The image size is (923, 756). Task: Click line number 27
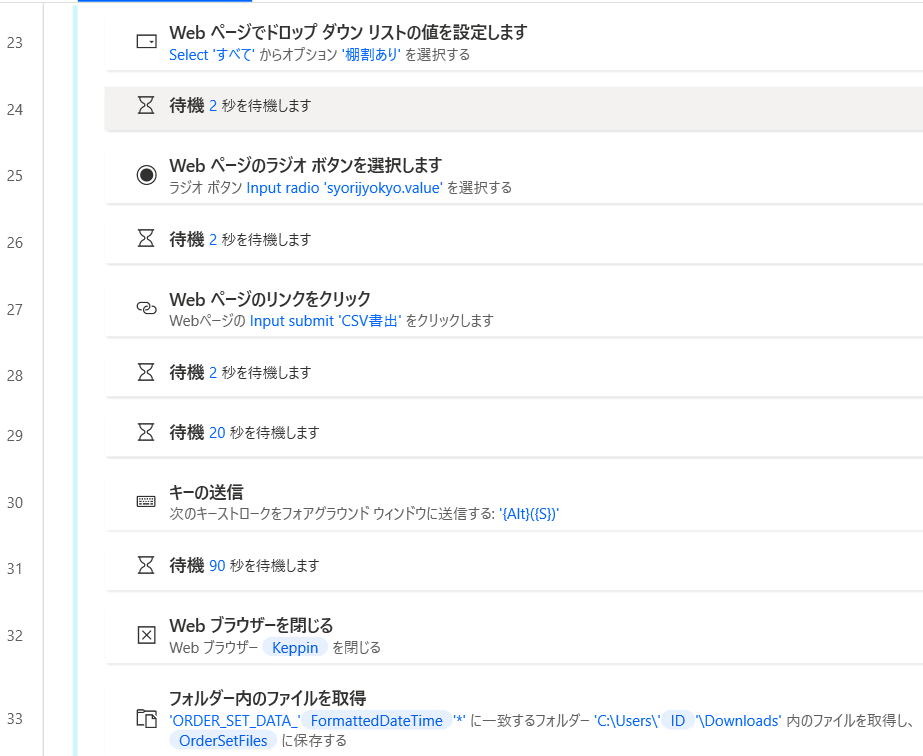click(15, 310)
